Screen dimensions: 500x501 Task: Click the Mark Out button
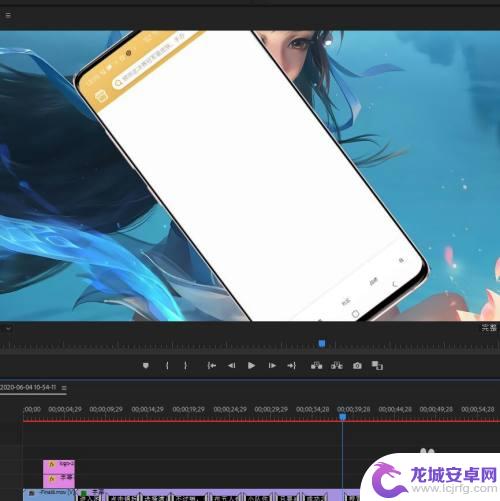[x=185, y=366]
